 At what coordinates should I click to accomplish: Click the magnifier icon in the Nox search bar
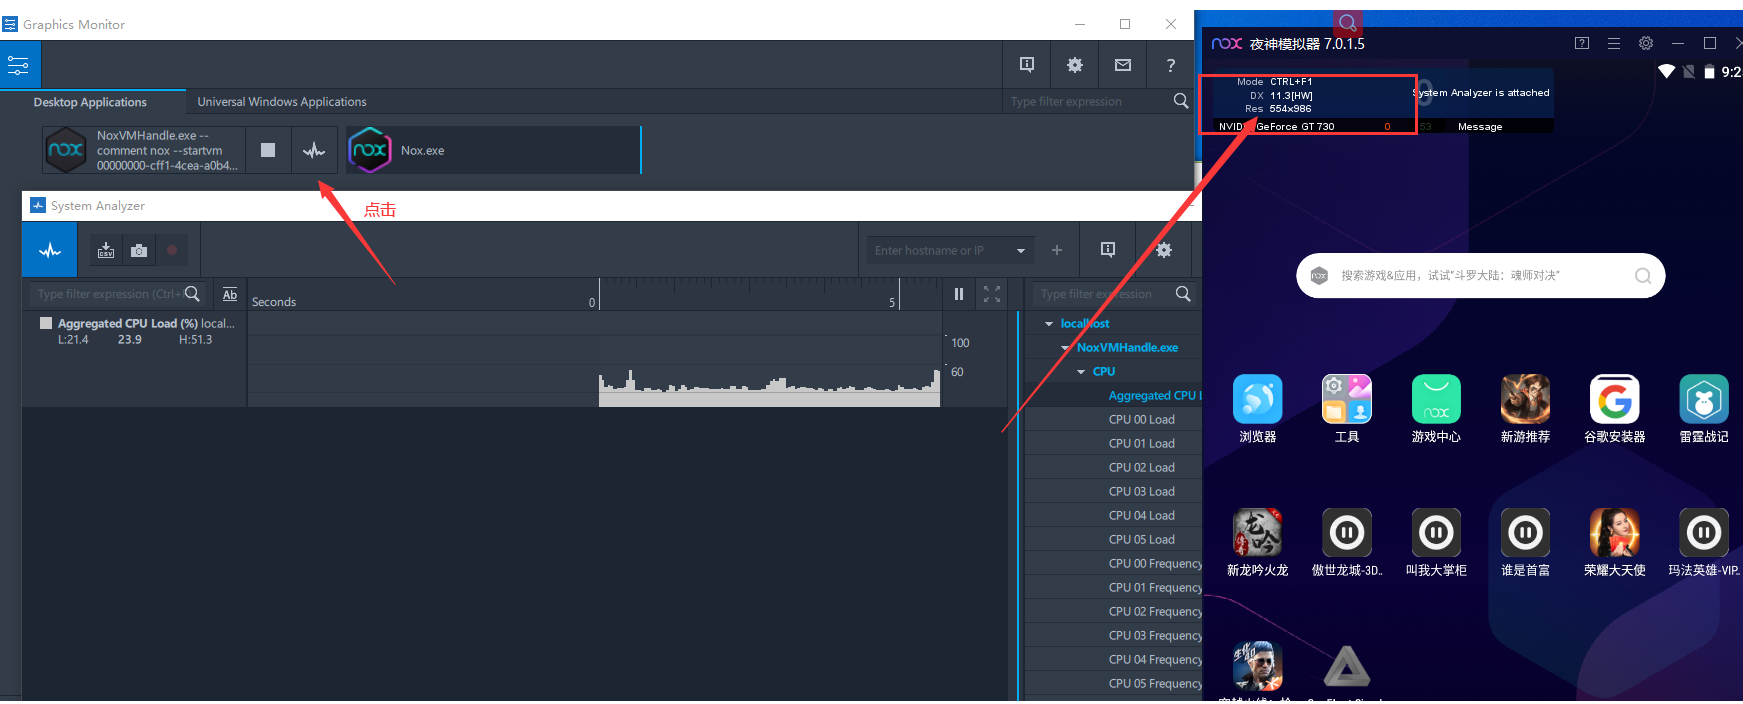(1643, 276)
